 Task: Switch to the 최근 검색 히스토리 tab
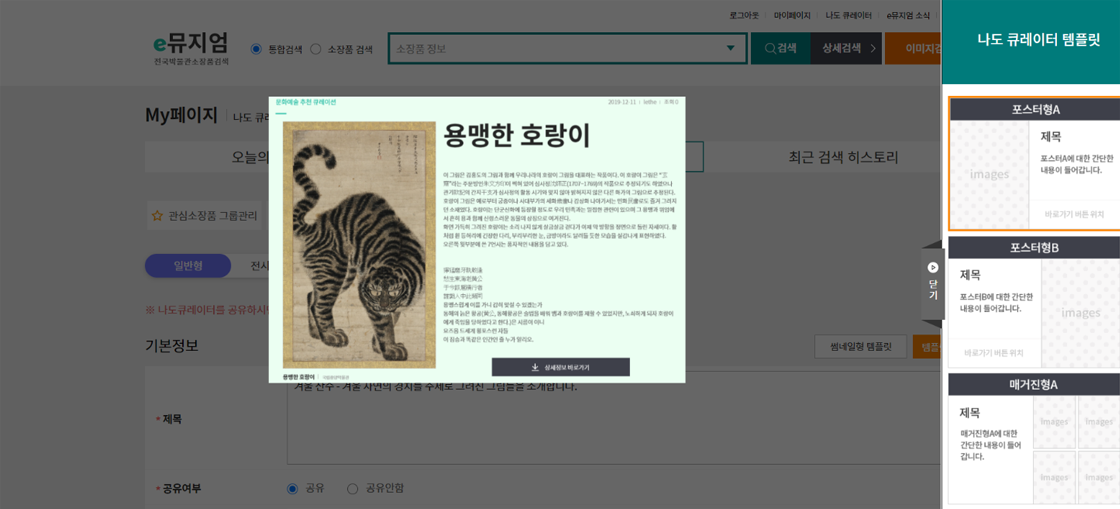click(x=843, y=157)
